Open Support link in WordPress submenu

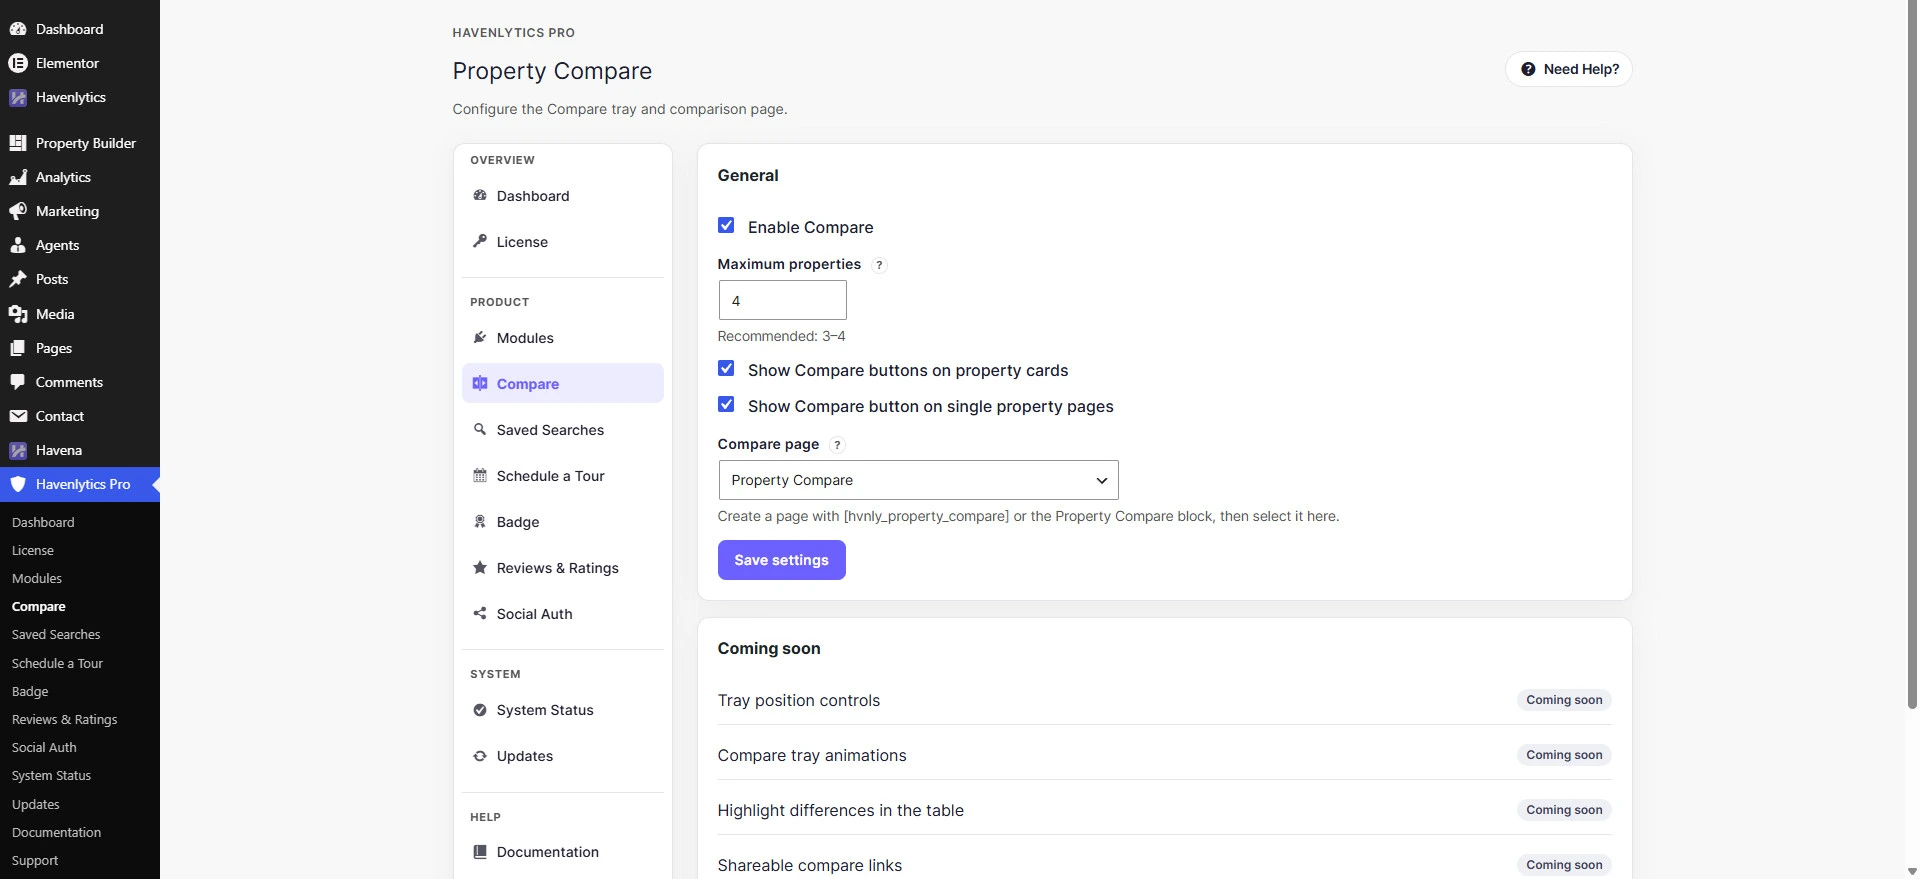(x=35, y=860)
